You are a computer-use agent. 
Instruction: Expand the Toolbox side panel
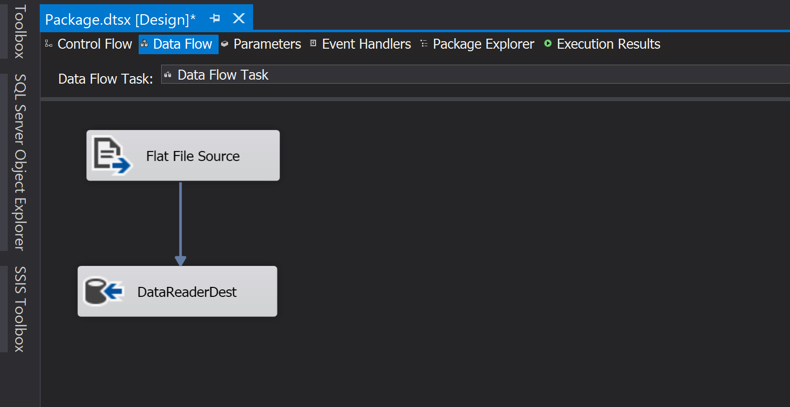coord(19,32)
